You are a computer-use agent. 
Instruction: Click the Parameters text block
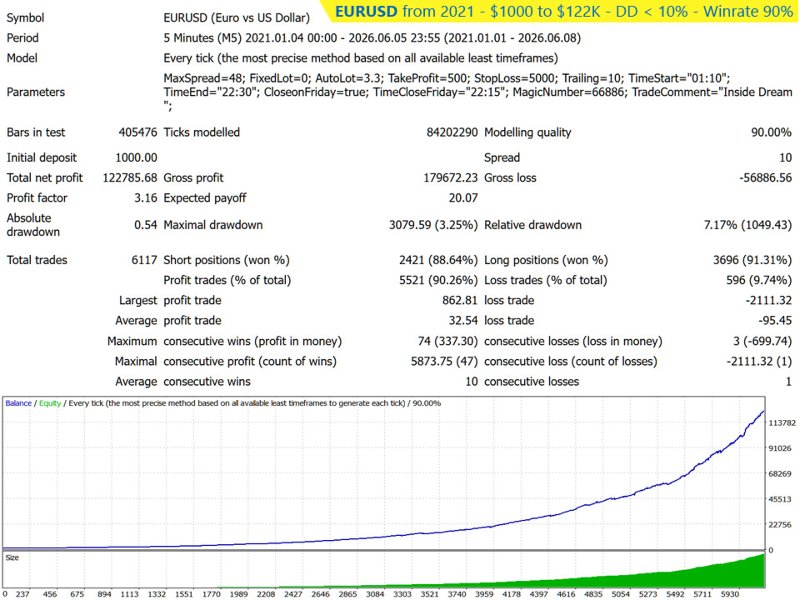coord(478,92)
